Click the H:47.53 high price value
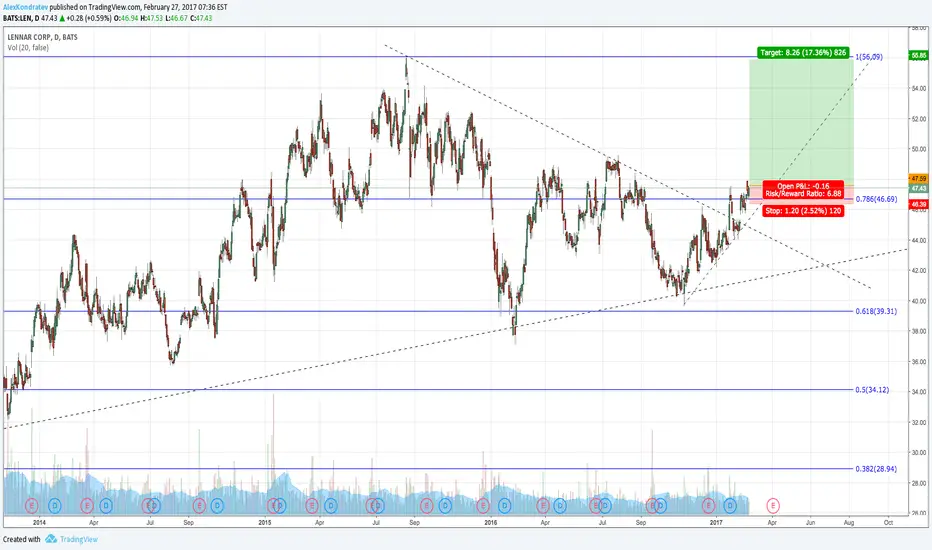The width and height of the screenshot is (932, 550). [152, 18]
